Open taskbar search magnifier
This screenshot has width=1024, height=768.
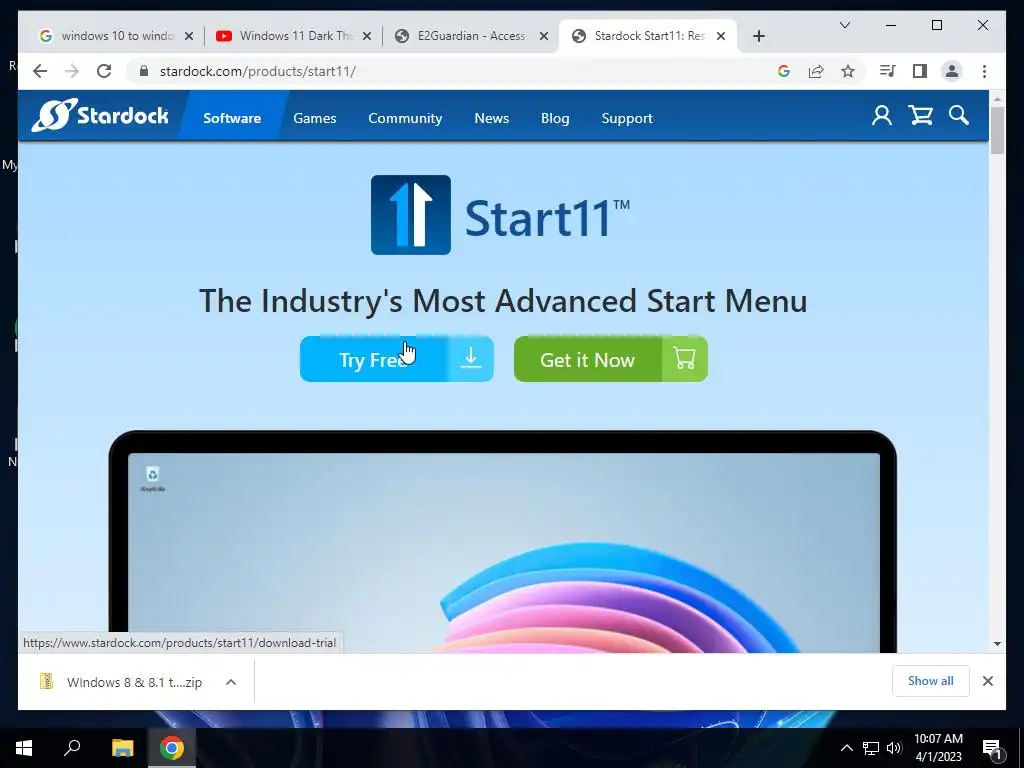(72, 748)
